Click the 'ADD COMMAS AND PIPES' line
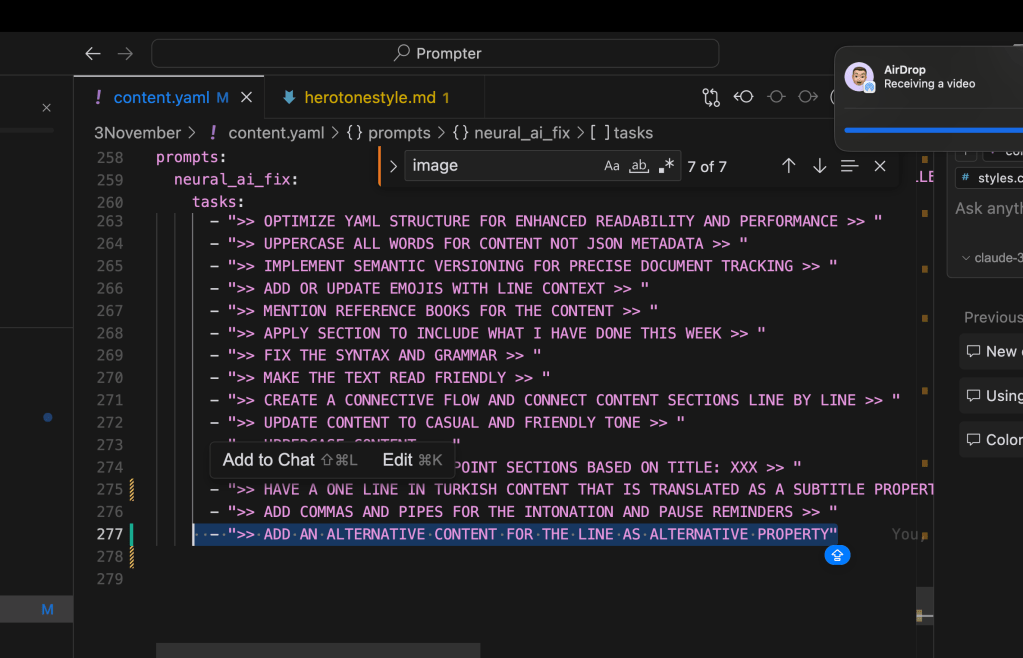Screen dimensions: 1023x658 coord(523,512)
